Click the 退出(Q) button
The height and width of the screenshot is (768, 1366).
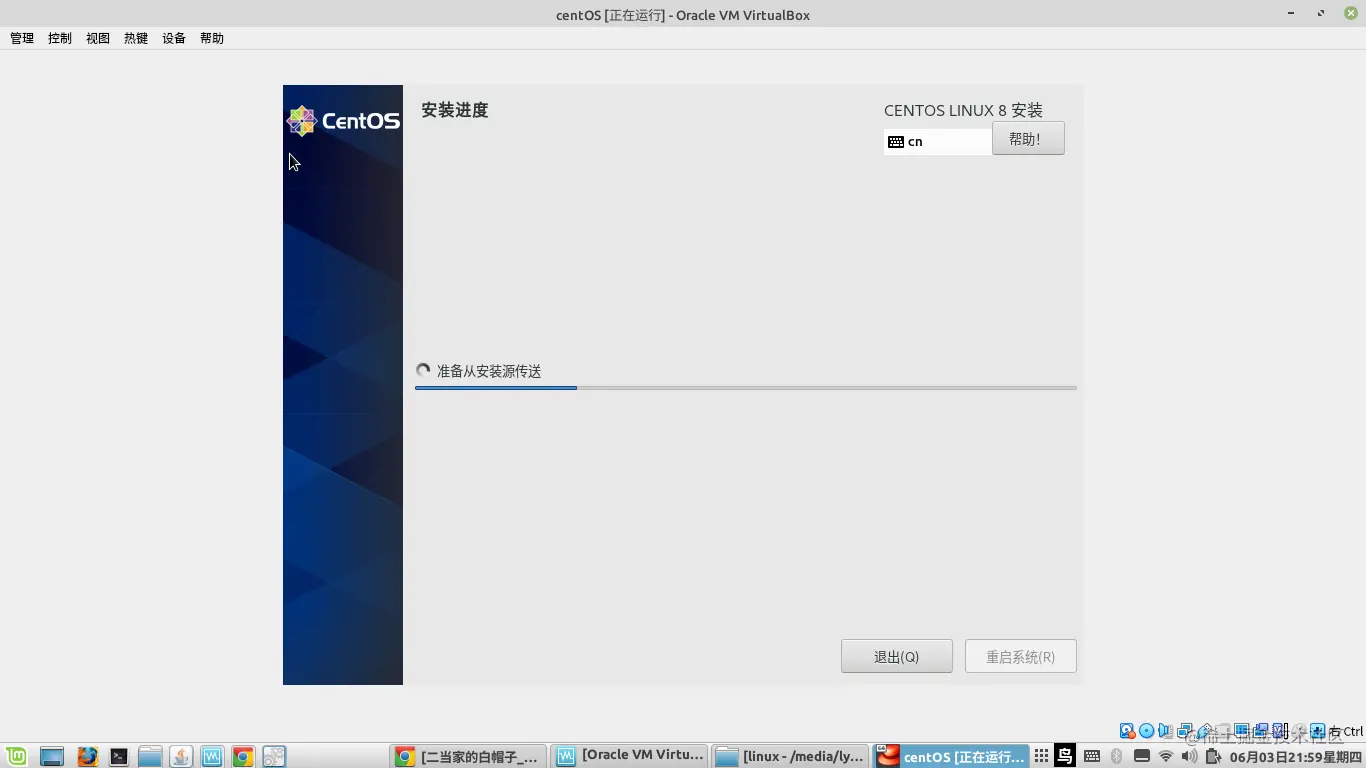897,656
